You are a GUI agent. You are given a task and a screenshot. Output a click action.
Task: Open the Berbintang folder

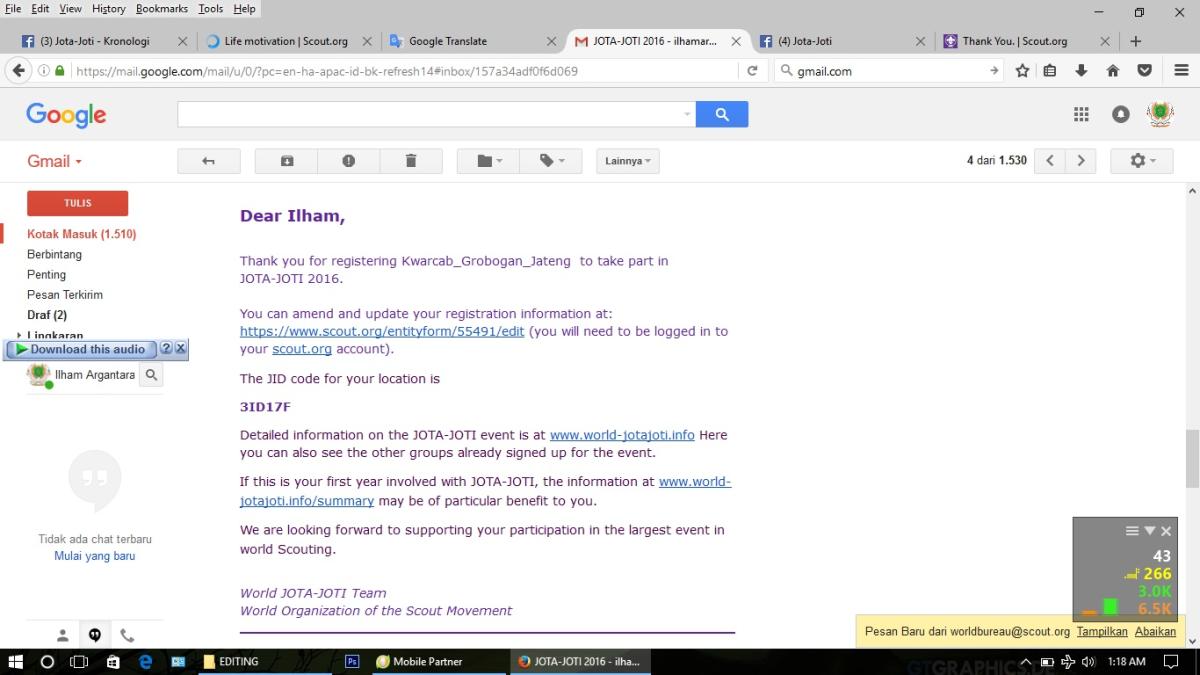[x=54, y=254]
